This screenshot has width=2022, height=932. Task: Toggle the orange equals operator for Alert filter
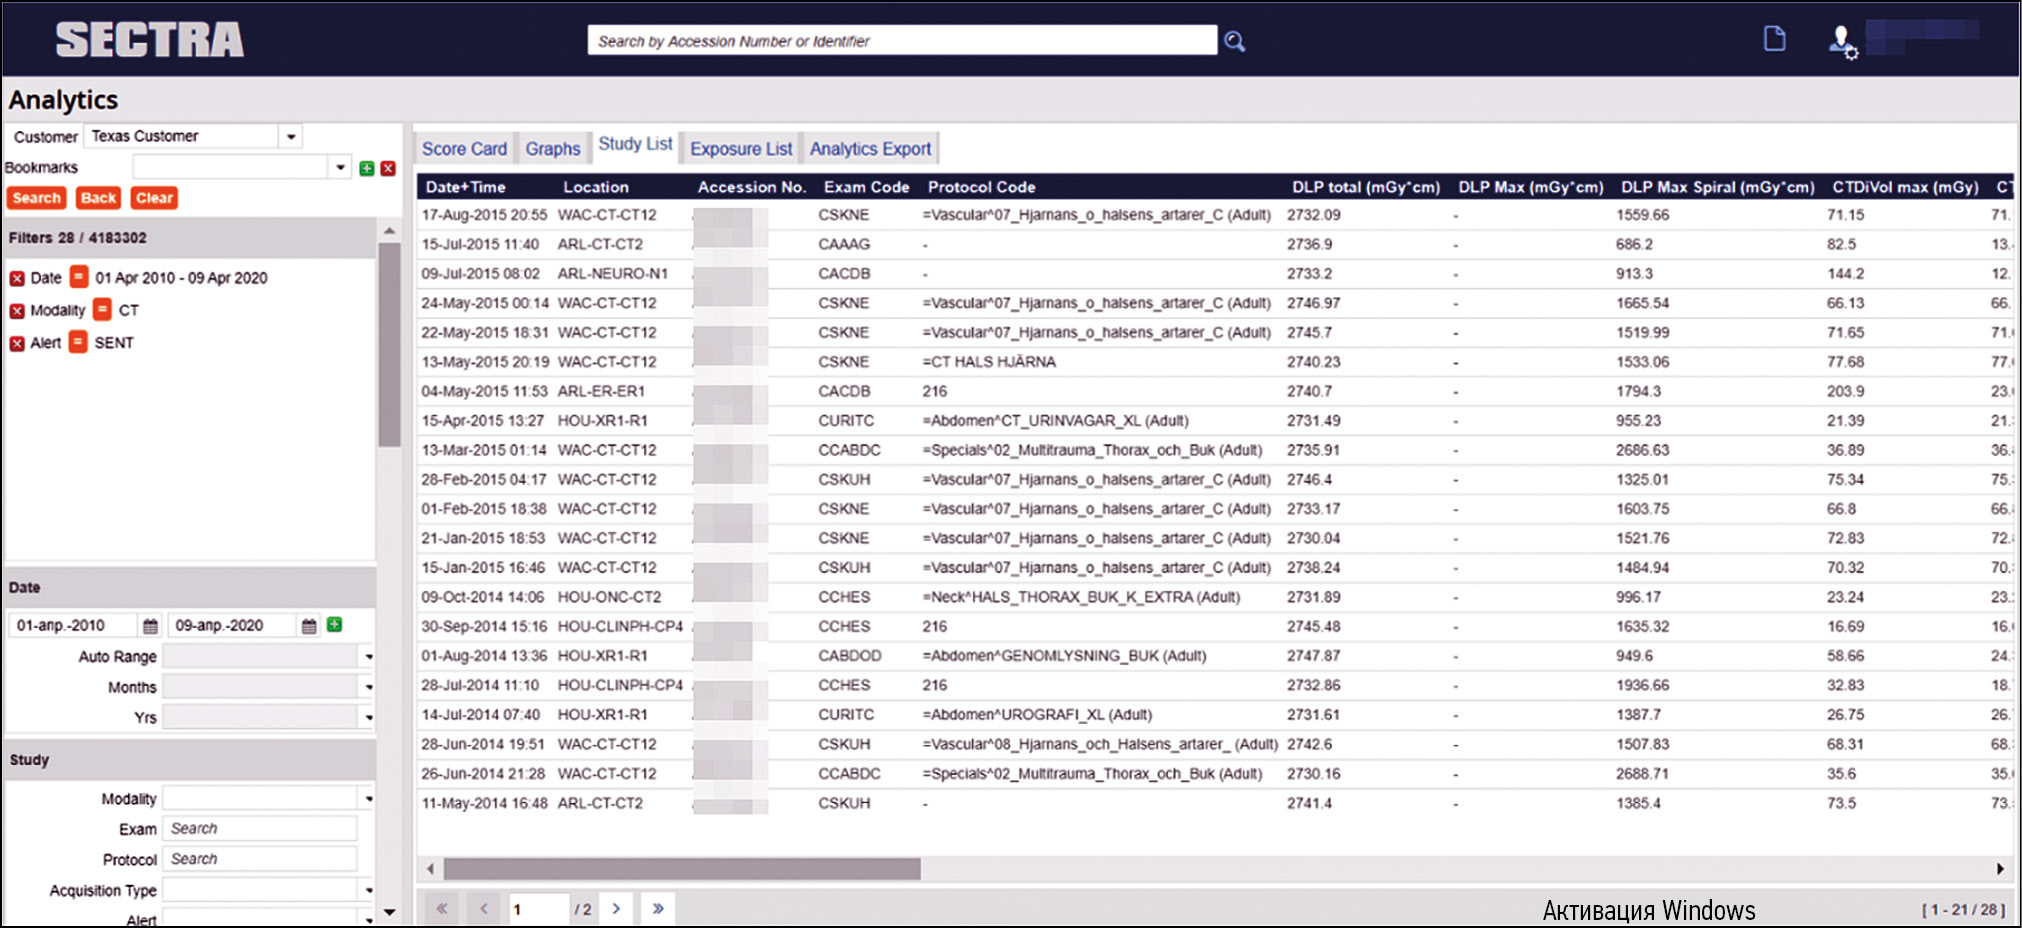(78, 343)
